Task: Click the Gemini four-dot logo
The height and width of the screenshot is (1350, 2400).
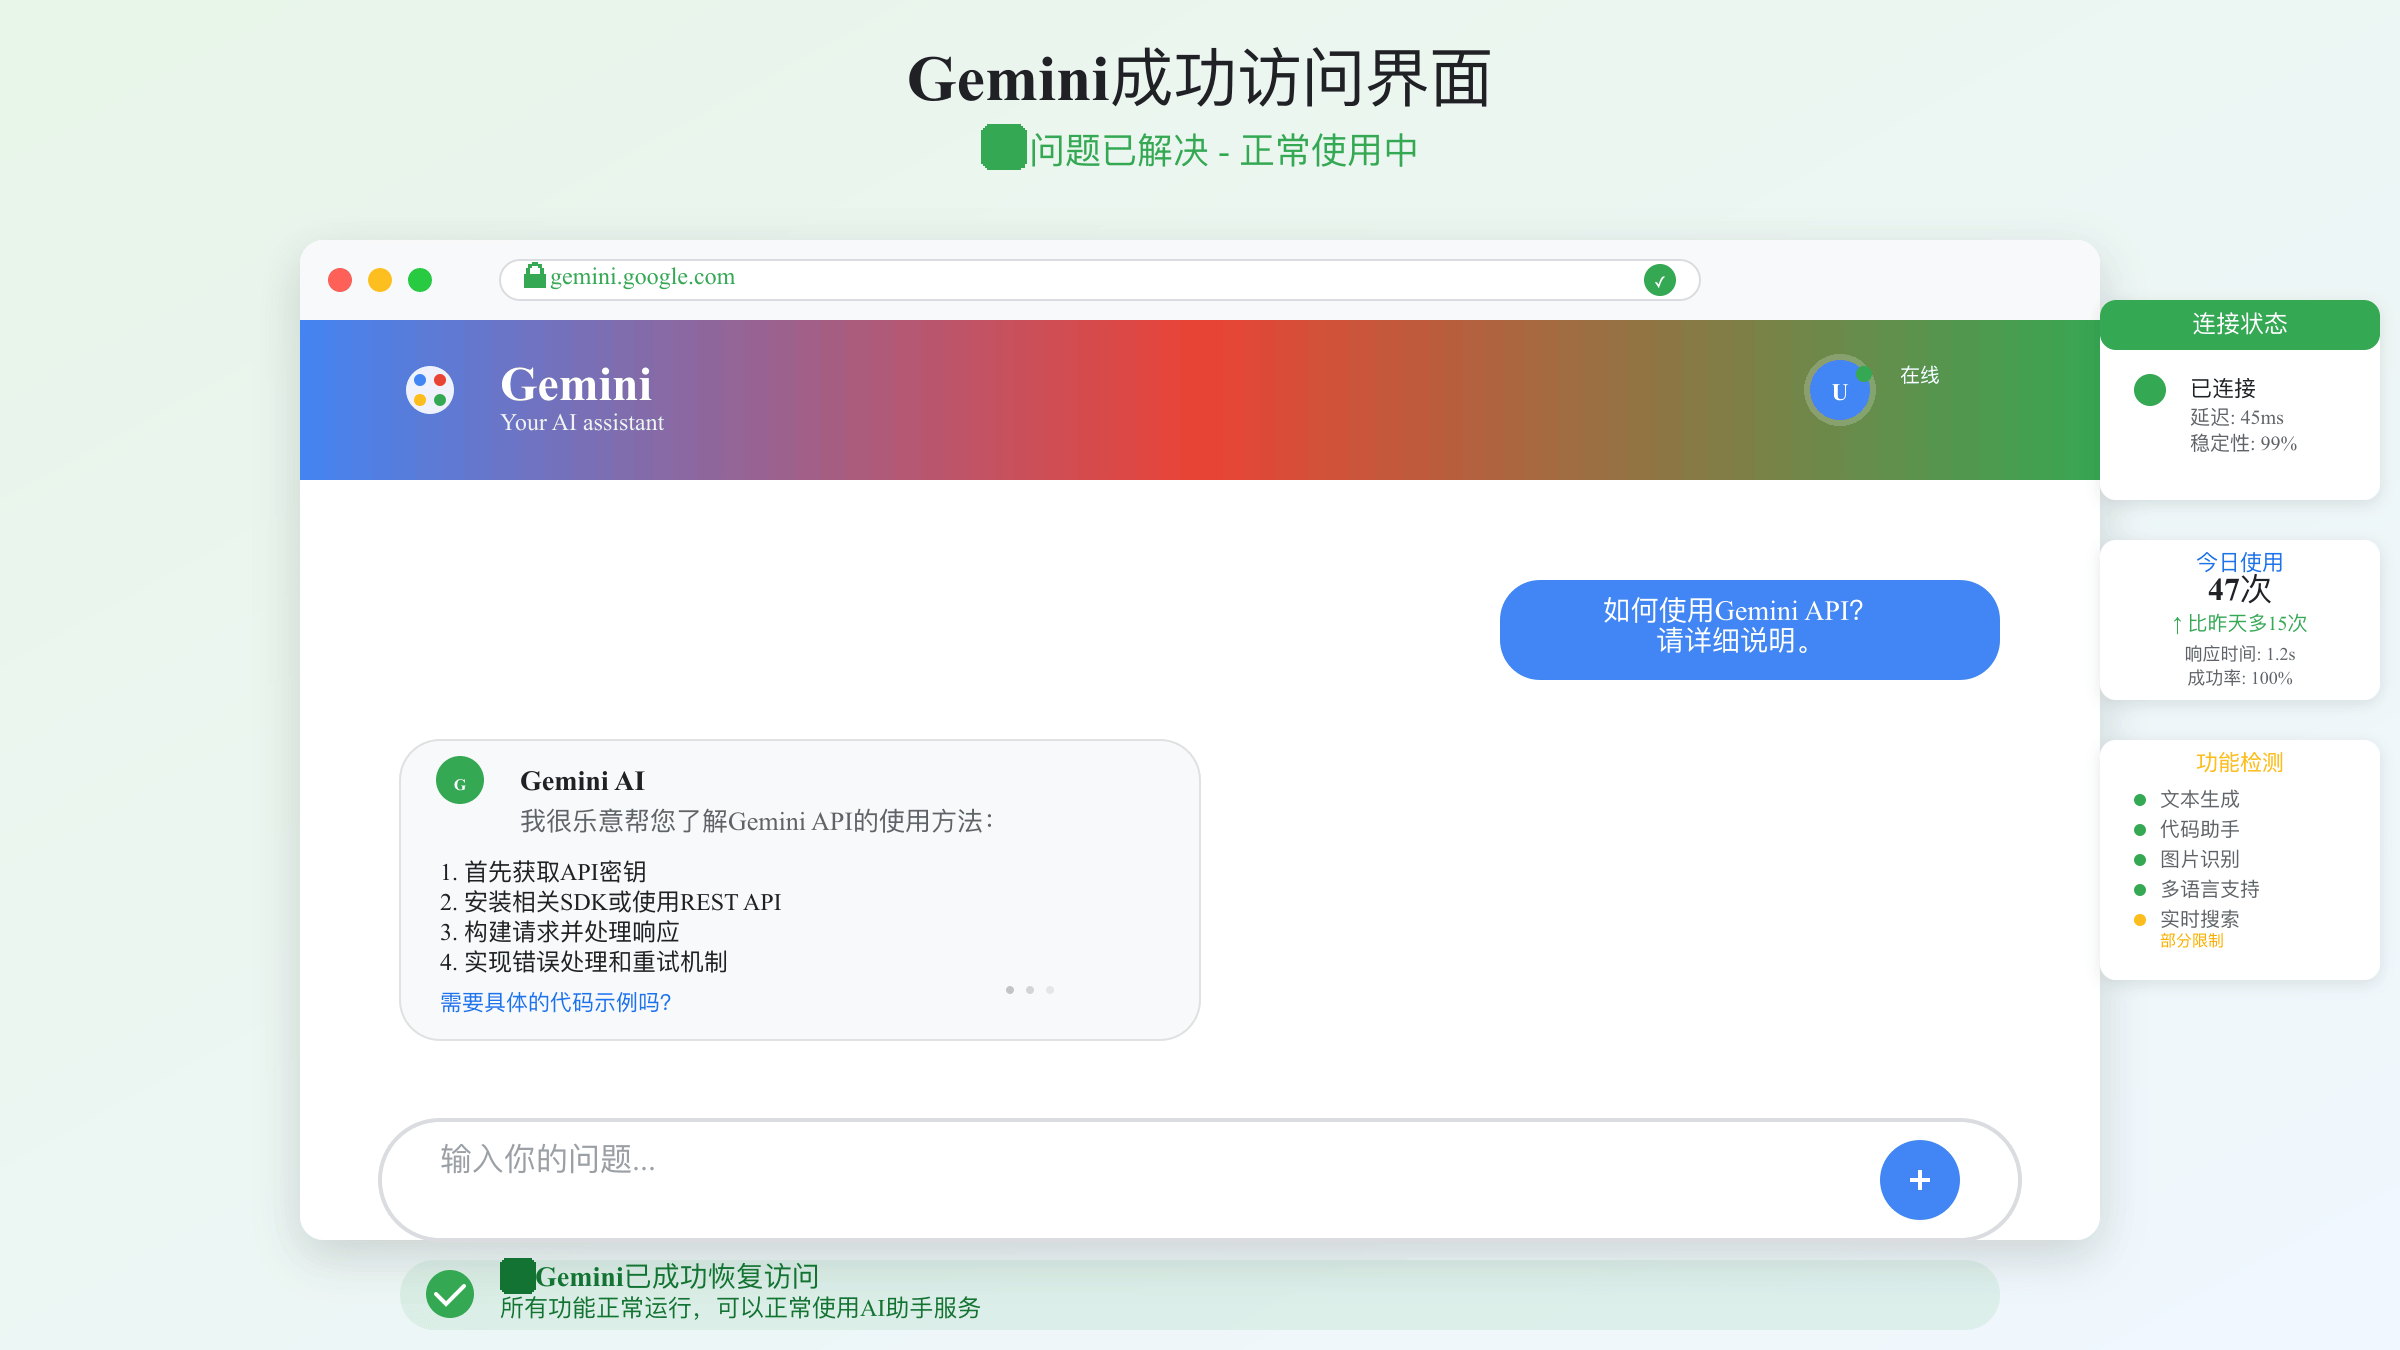Action: (430, 390)
